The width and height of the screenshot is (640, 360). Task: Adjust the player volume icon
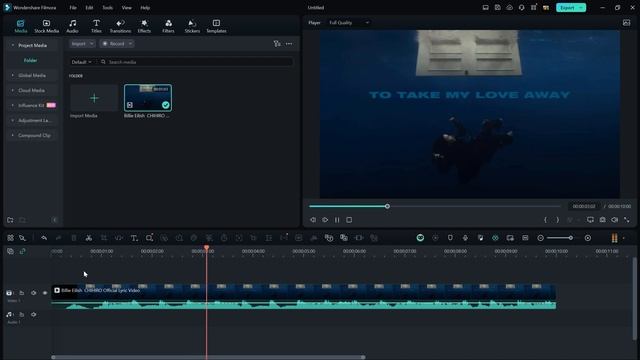(615, 220)
